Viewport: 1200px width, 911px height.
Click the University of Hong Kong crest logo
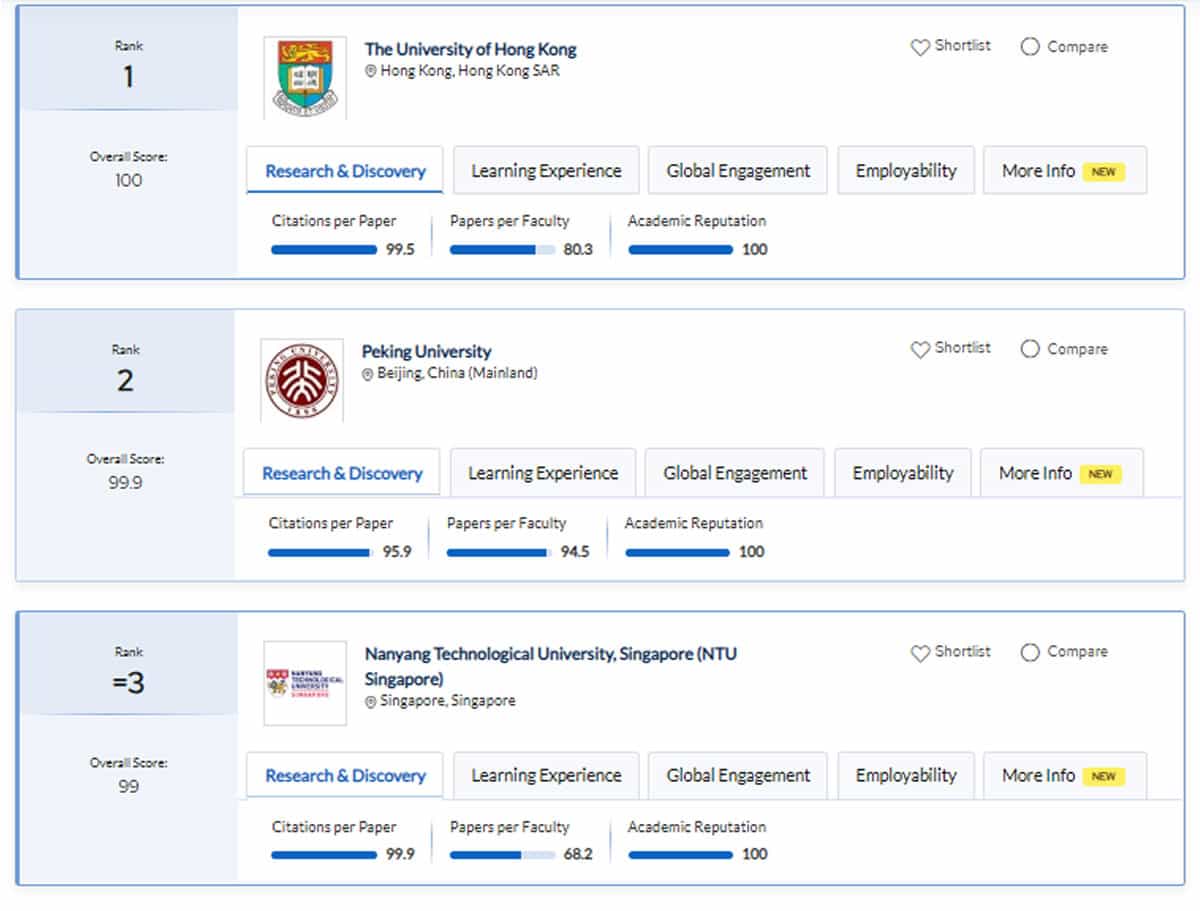click(x=305, y=78)
